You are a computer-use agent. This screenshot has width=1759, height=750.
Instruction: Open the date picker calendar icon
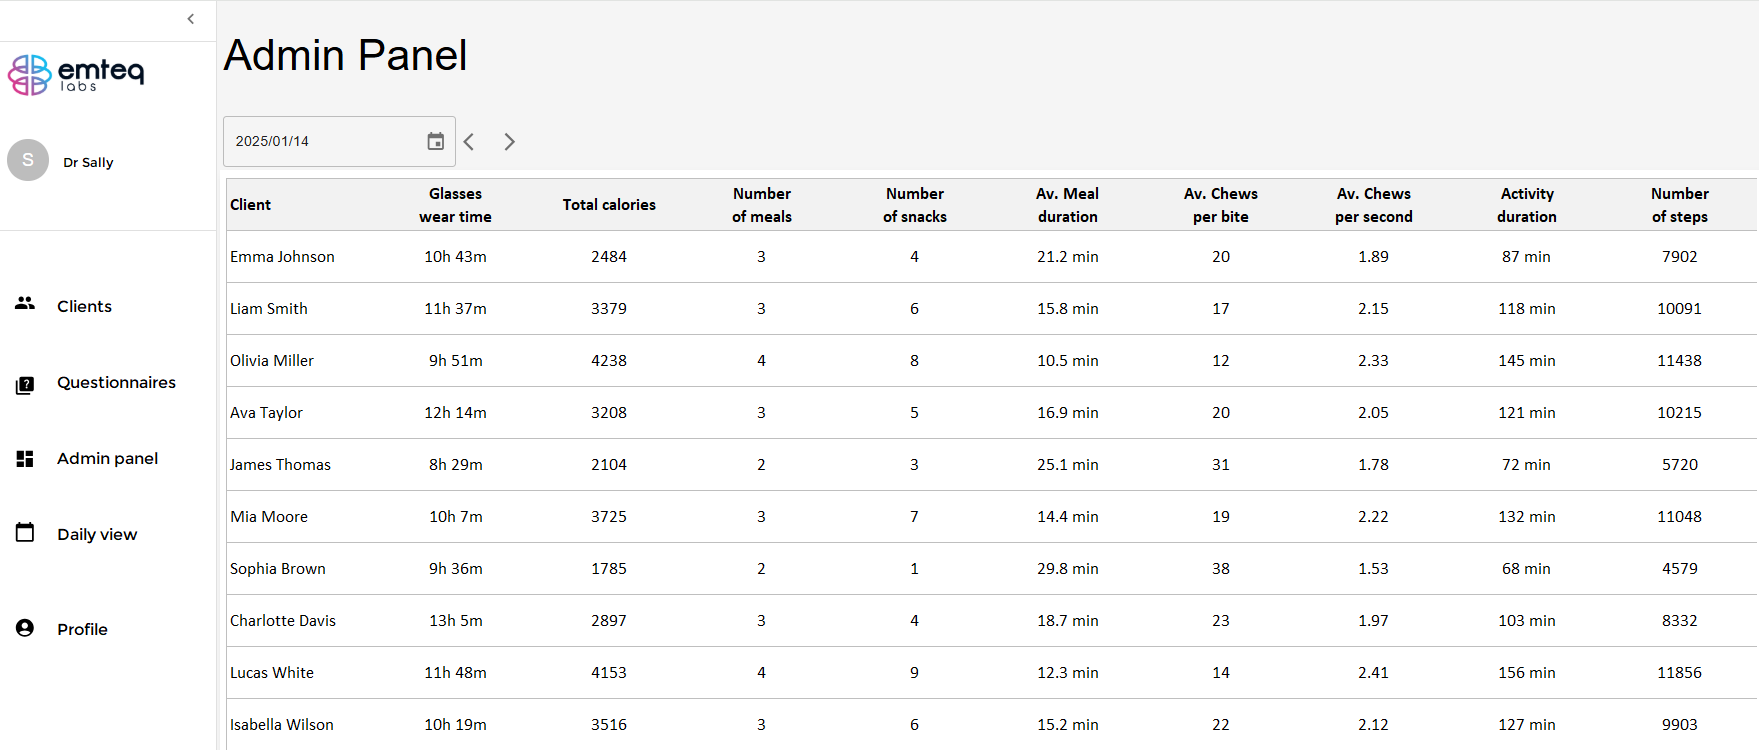(436, 141)
